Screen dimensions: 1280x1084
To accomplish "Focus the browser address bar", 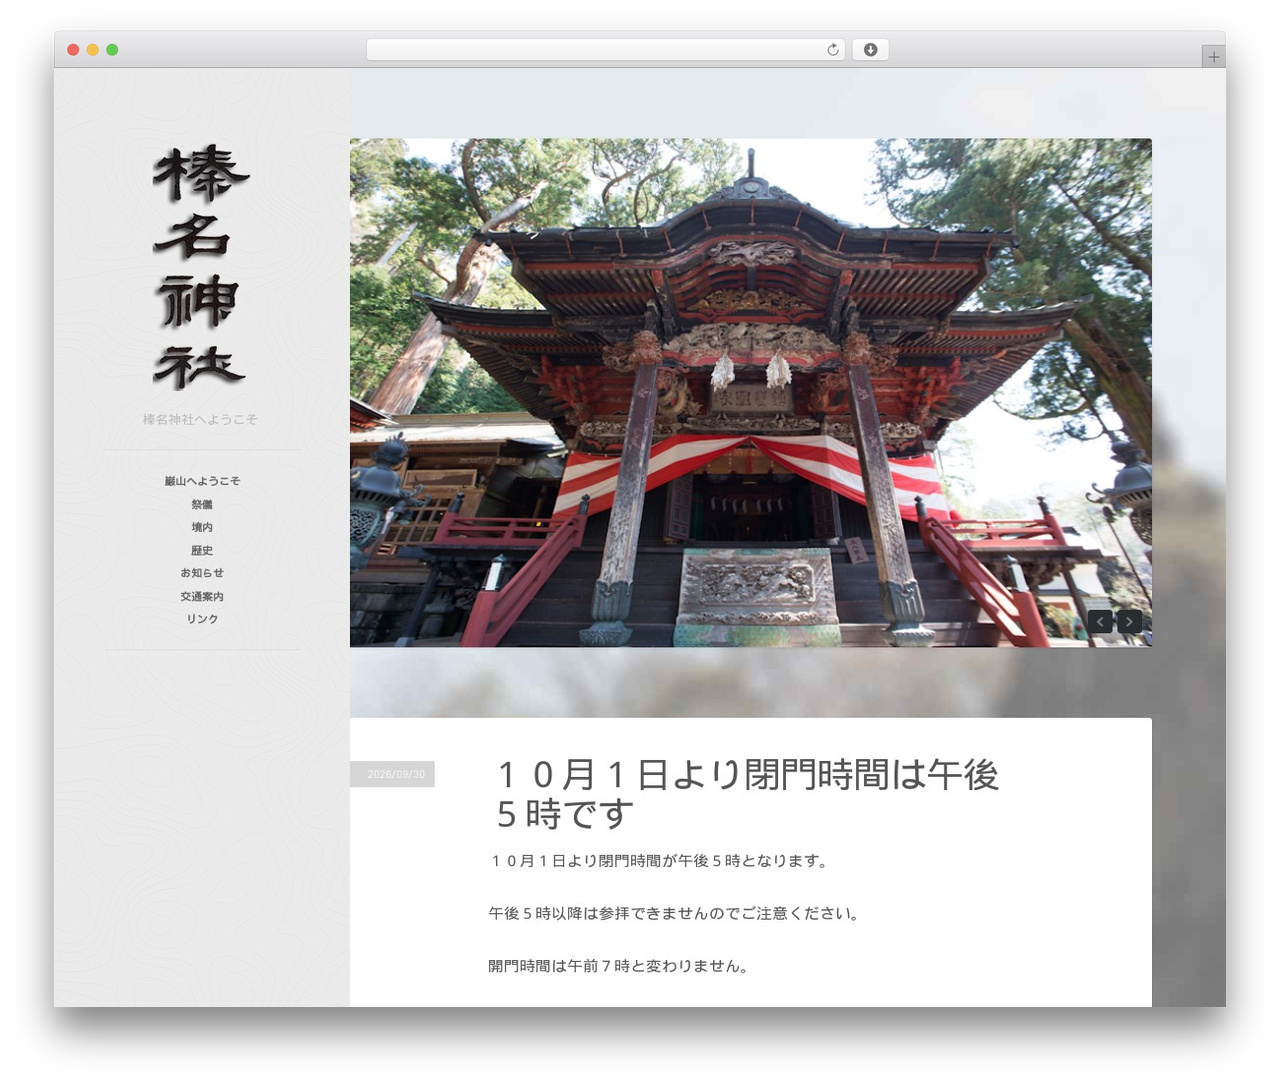I will [x=605, y=50].
